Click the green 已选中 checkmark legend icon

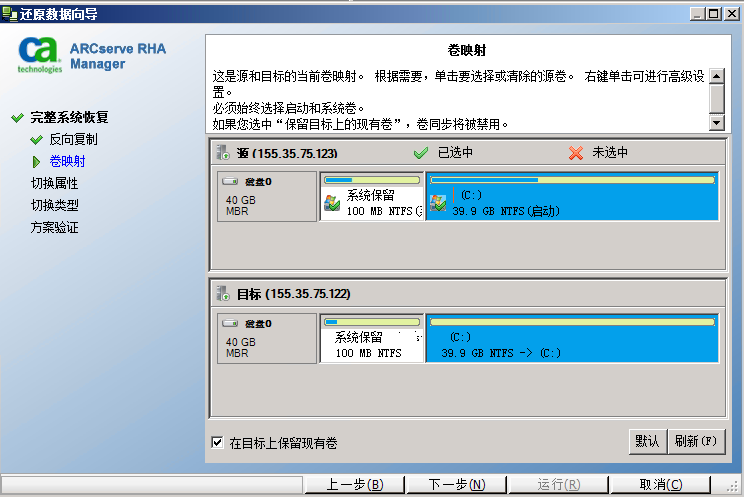pyautogui.click(x=420, y=153)
